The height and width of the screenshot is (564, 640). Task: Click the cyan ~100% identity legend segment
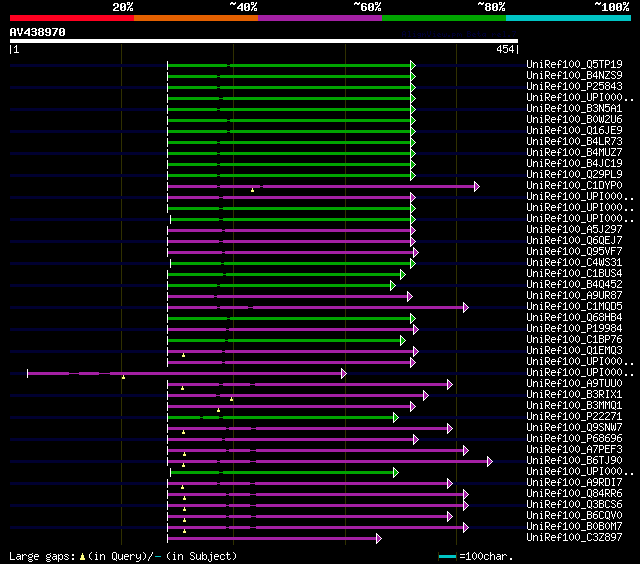pyautogui.click(x=568, y=18)
